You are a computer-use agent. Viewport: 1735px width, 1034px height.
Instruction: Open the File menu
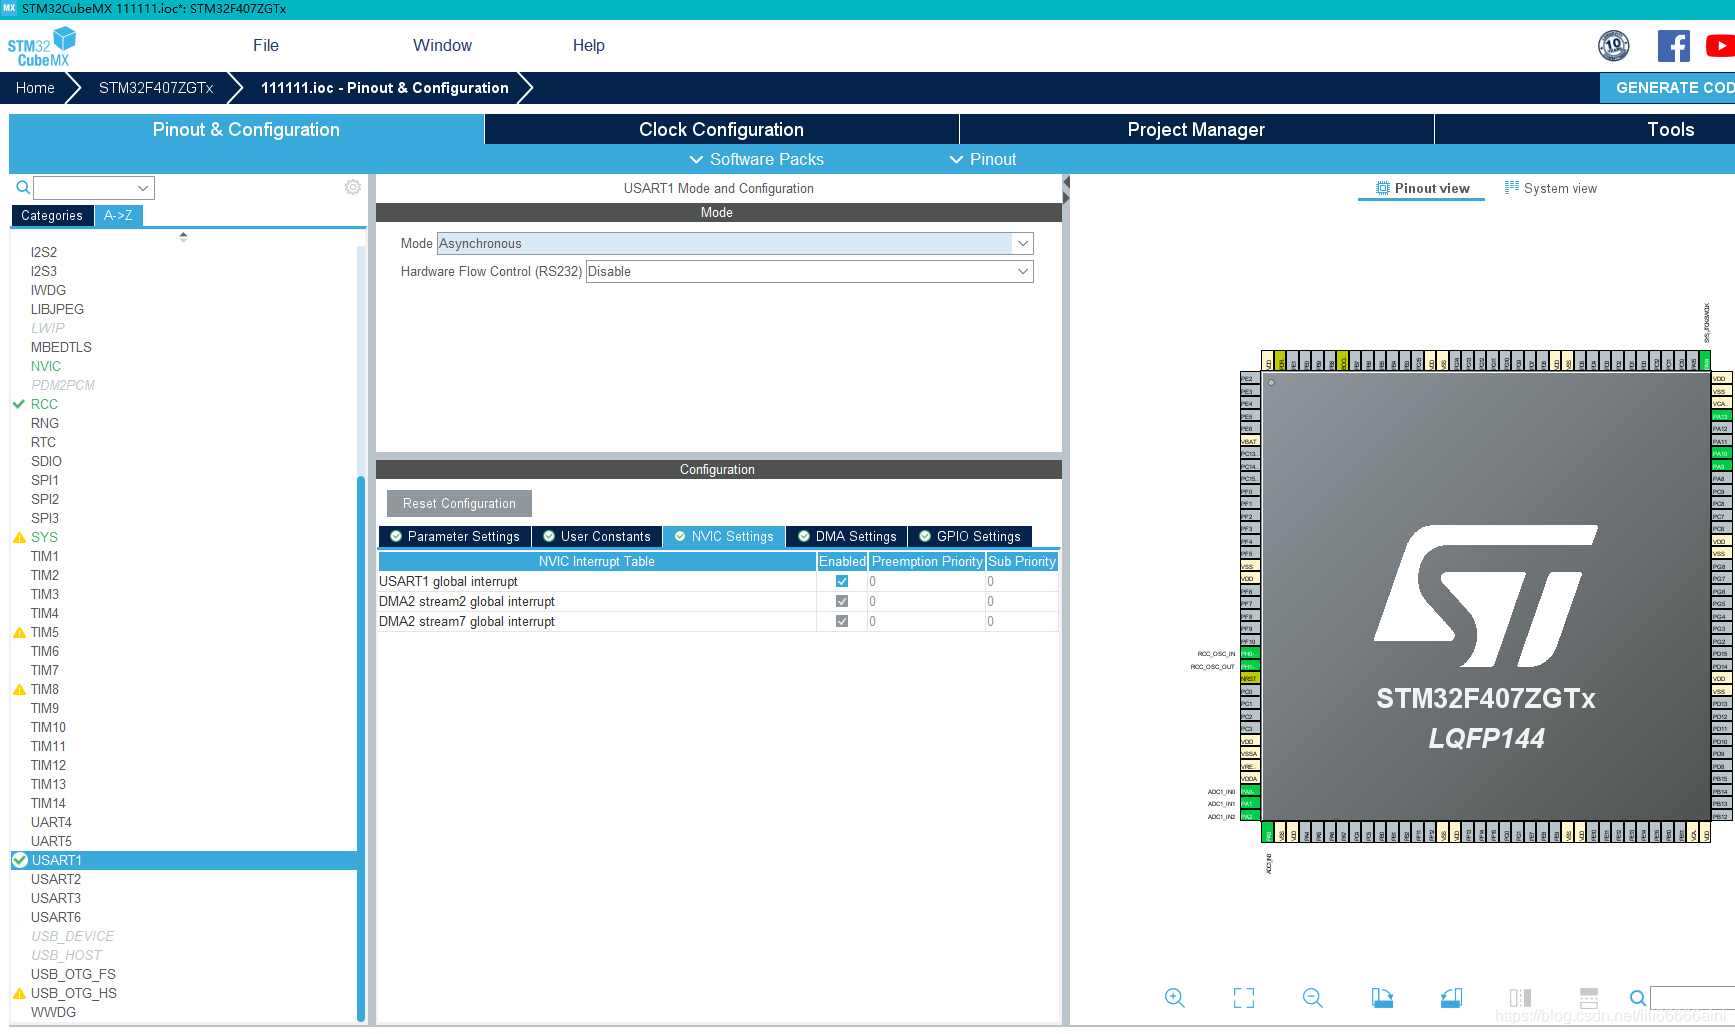point(266,45)
